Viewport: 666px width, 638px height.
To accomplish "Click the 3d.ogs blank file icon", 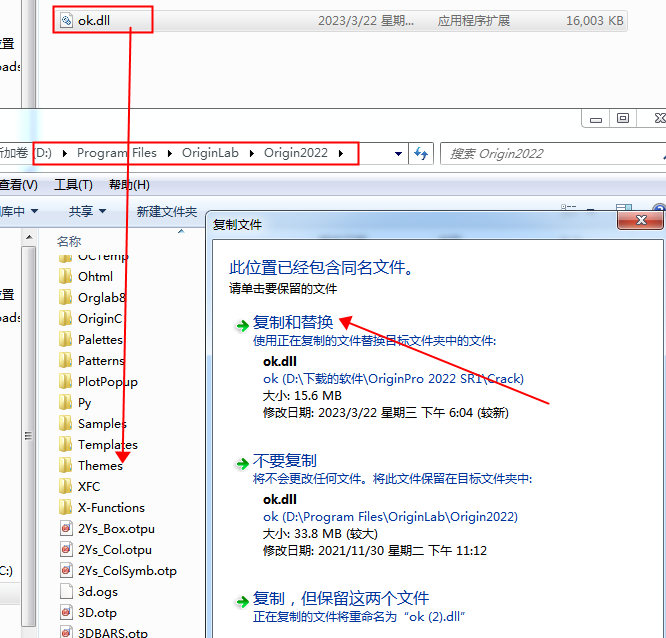I will [x=66, y=591].
